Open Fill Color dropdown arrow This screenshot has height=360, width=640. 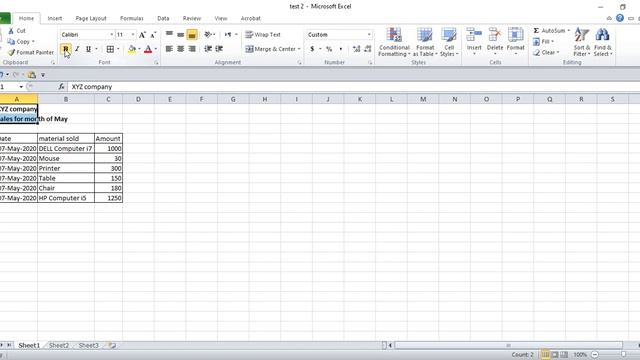coord(139,49)
